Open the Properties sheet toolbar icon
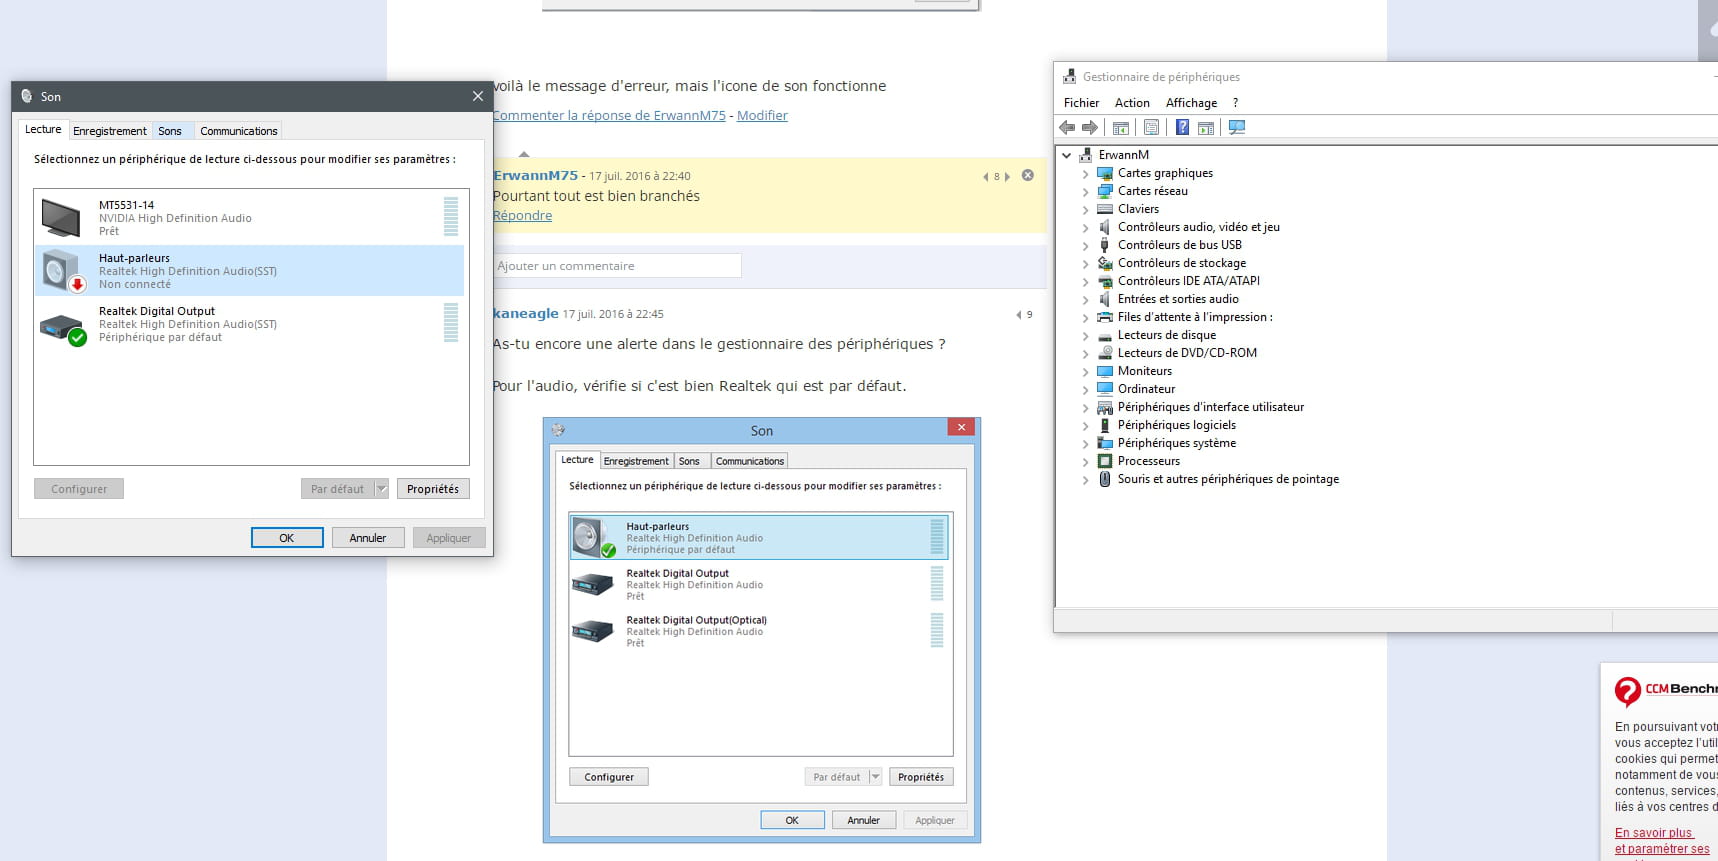1718x861 pixels. pos(1151,128)
